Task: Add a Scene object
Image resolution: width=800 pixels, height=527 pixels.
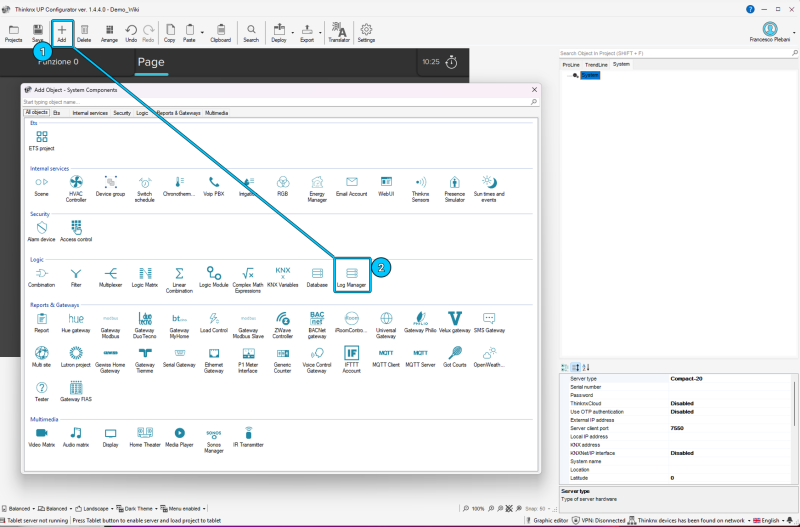Action: (x=41, y=186)
